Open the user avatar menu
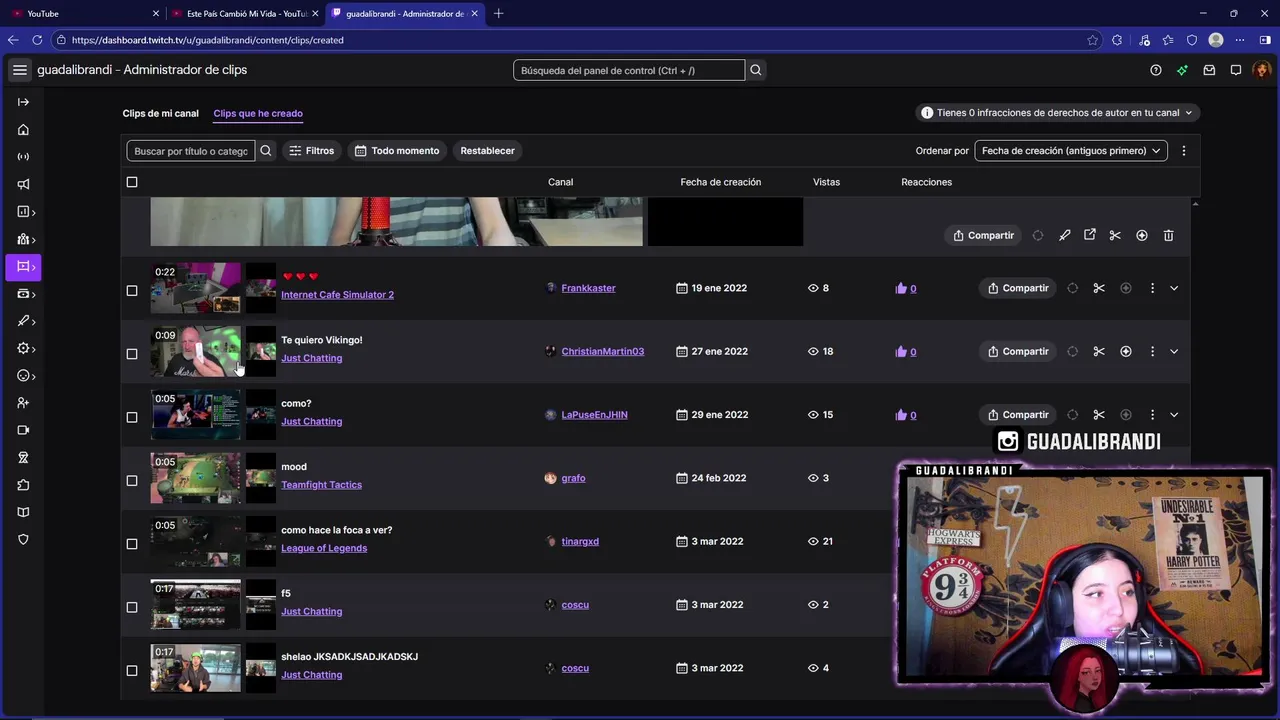Screen dimensions: 1280x720 [1262, 70]
